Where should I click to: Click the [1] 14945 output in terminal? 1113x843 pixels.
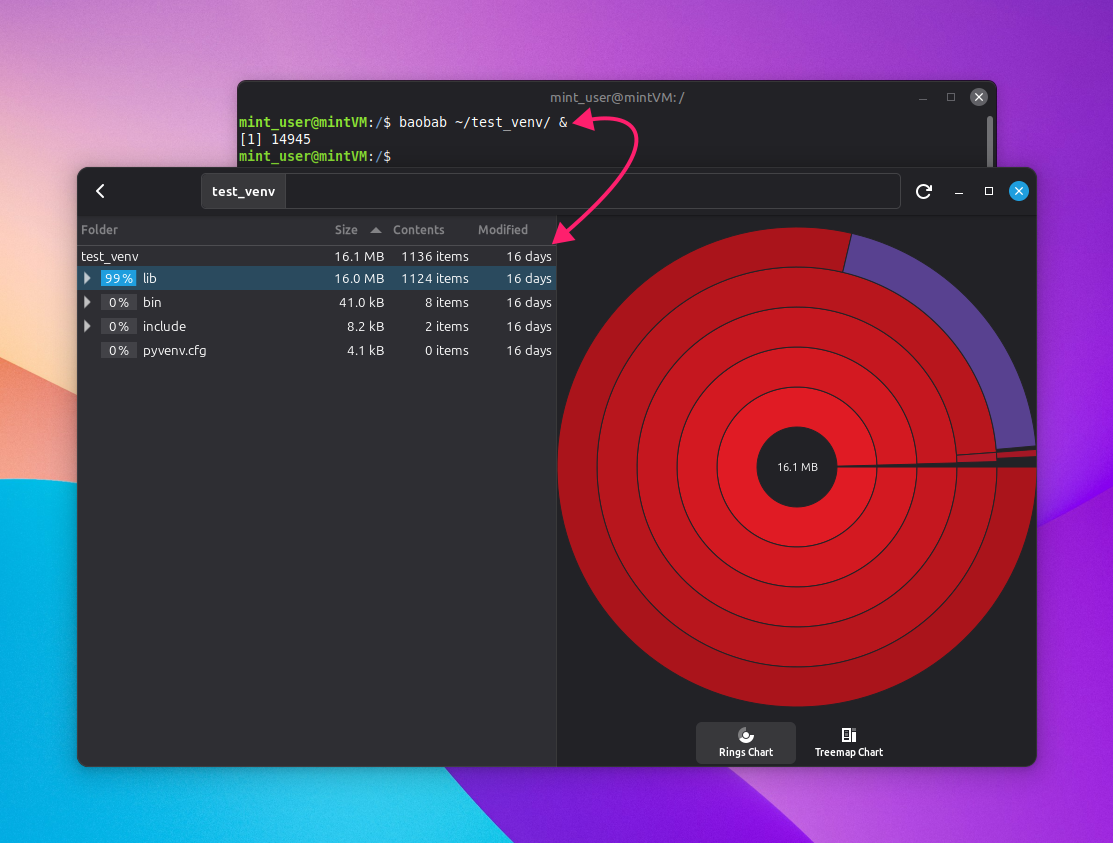[275, 139]
